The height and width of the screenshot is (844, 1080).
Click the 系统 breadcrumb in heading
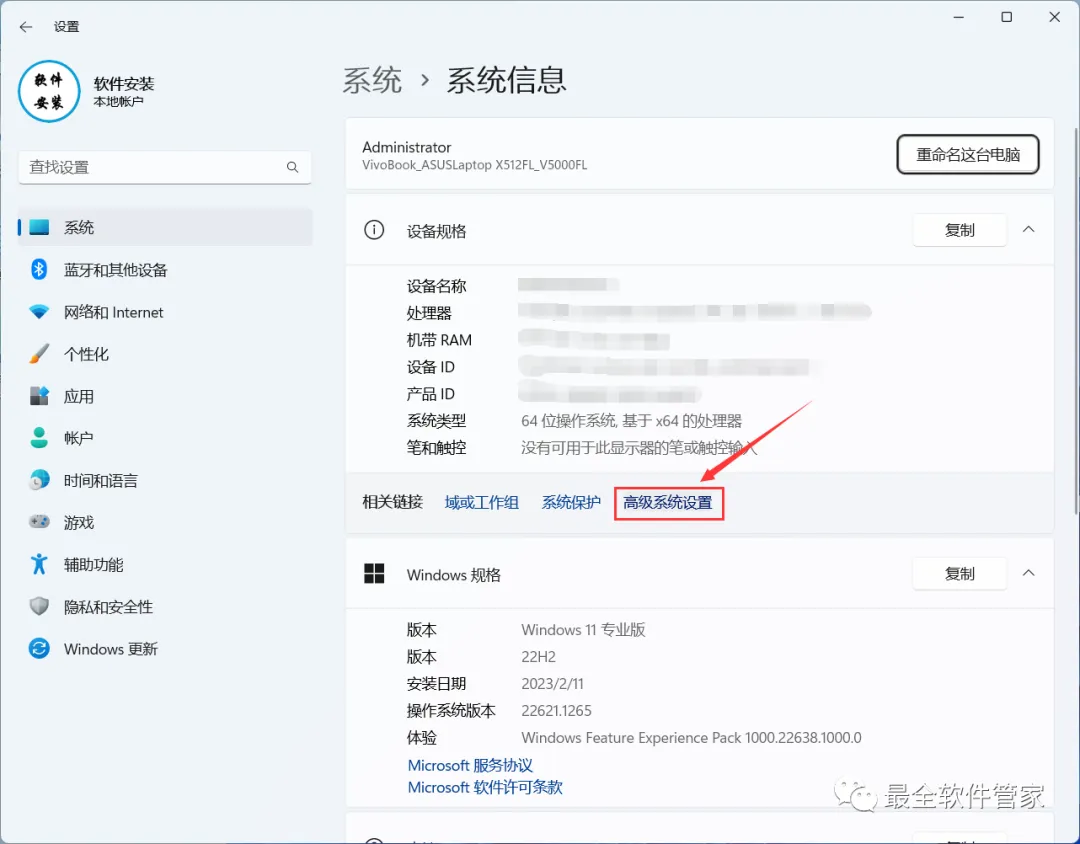[x=373, y=81]
